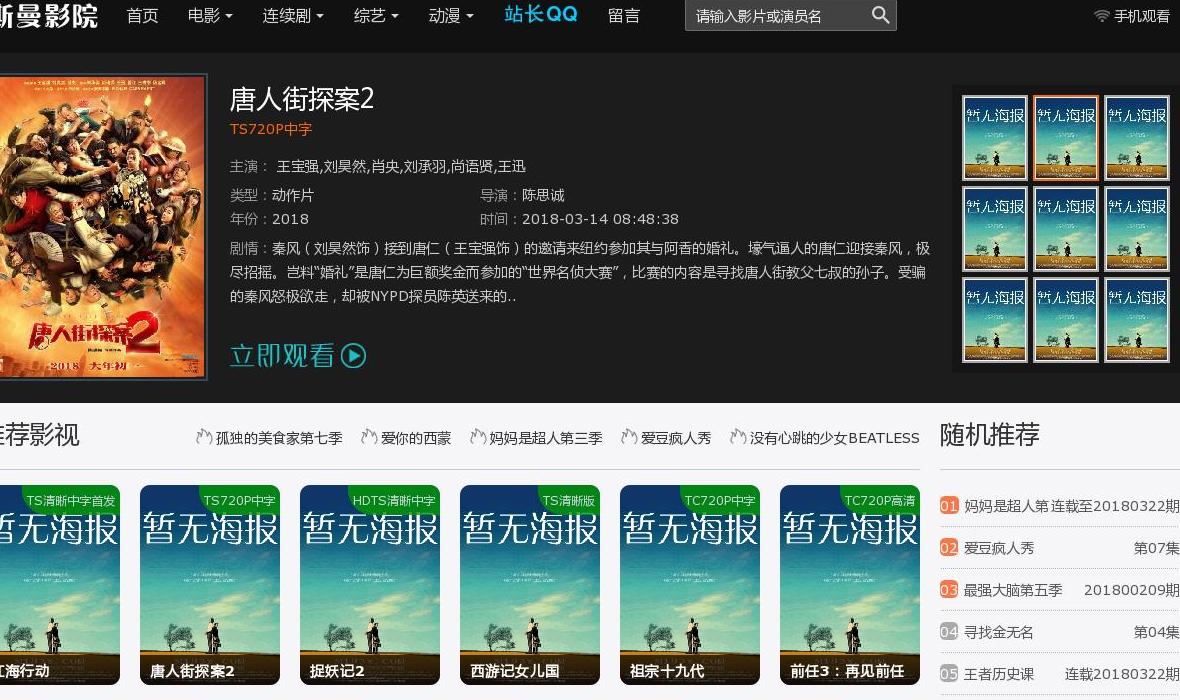Open the 捉妖记2 movie card

(x=370, y=585)
